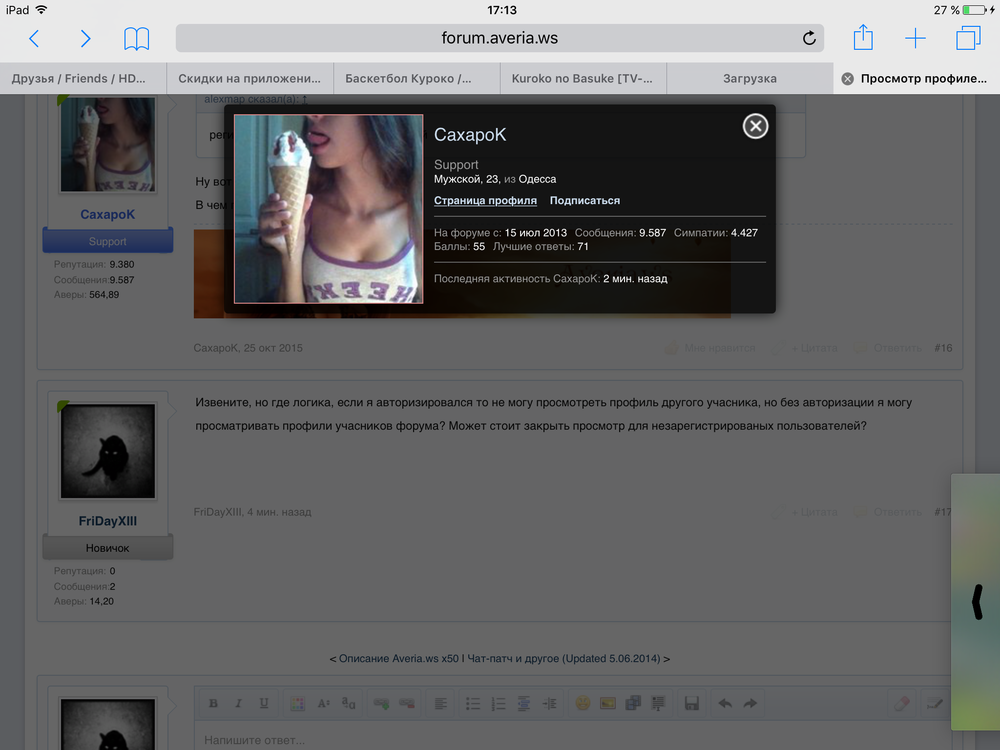Tap the Safari back arrow
1000x750 pixels.
pos(34,39)
